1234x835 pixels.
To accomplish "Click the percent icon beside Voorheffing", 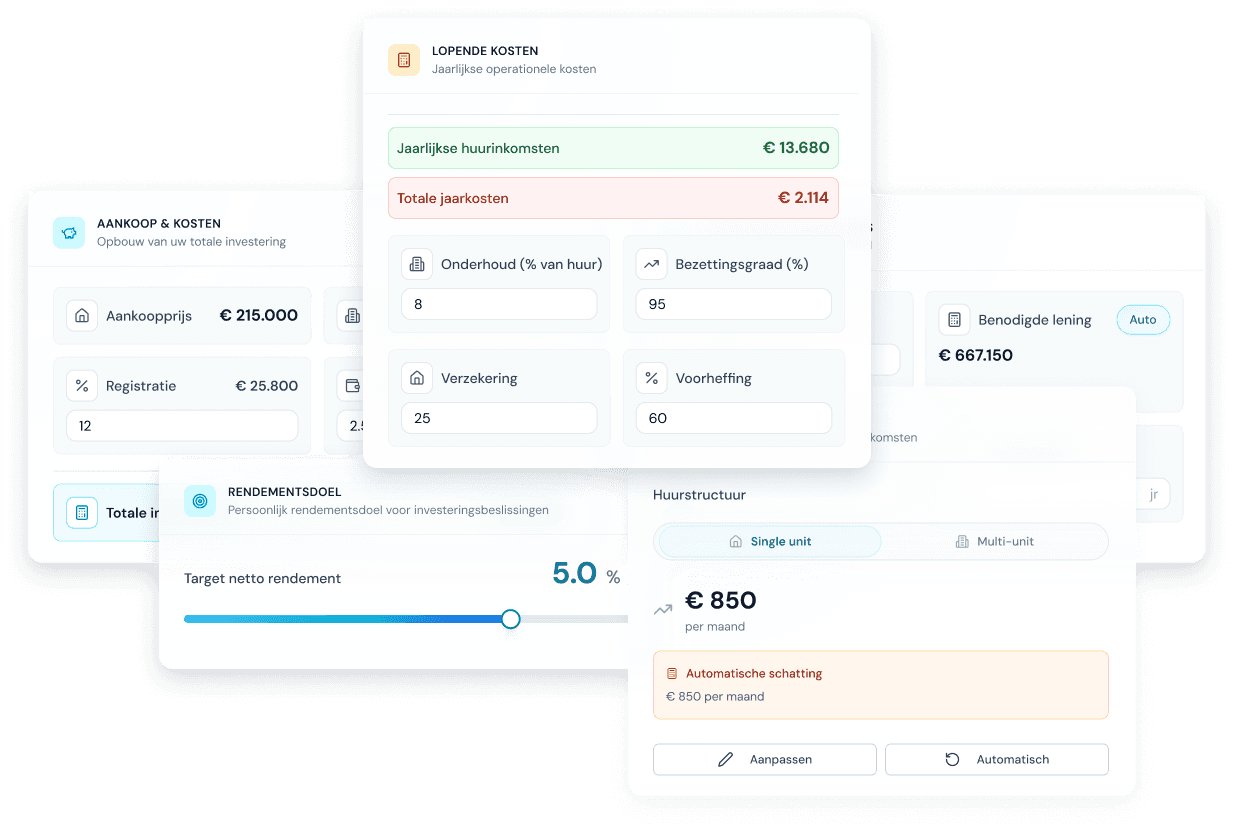I will tap(651, 379).
